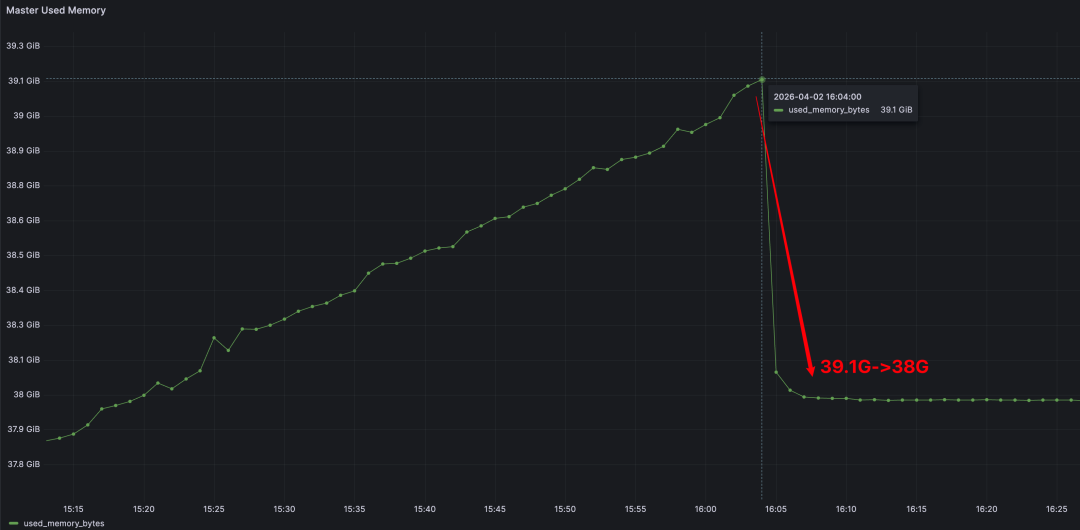Click the 39.3 GiB y-axis label
The height and width of the screenshot is (530, 1080).
click(23, 46)
